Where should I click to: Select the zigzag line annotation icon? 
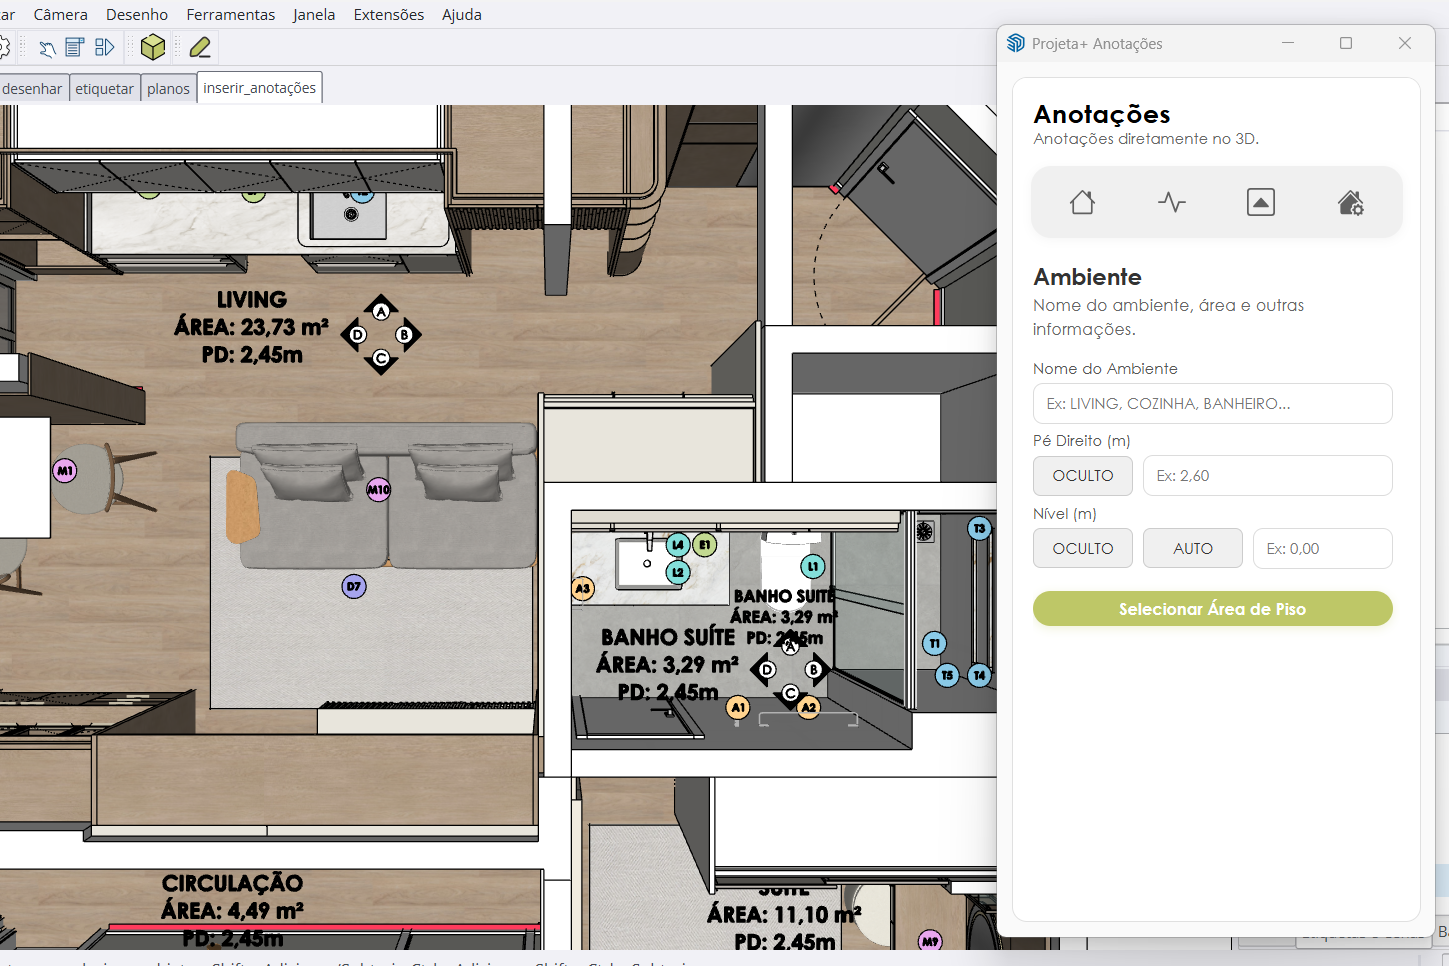coord(1171,203)
